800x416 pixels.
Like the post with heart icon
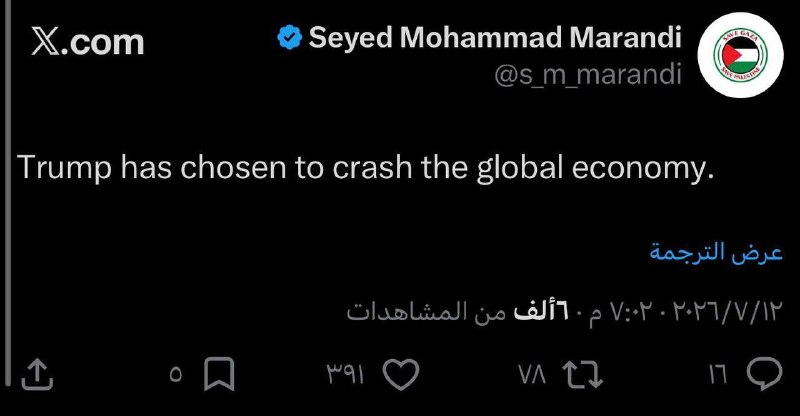pyautogui.click(x=401, y=375)
